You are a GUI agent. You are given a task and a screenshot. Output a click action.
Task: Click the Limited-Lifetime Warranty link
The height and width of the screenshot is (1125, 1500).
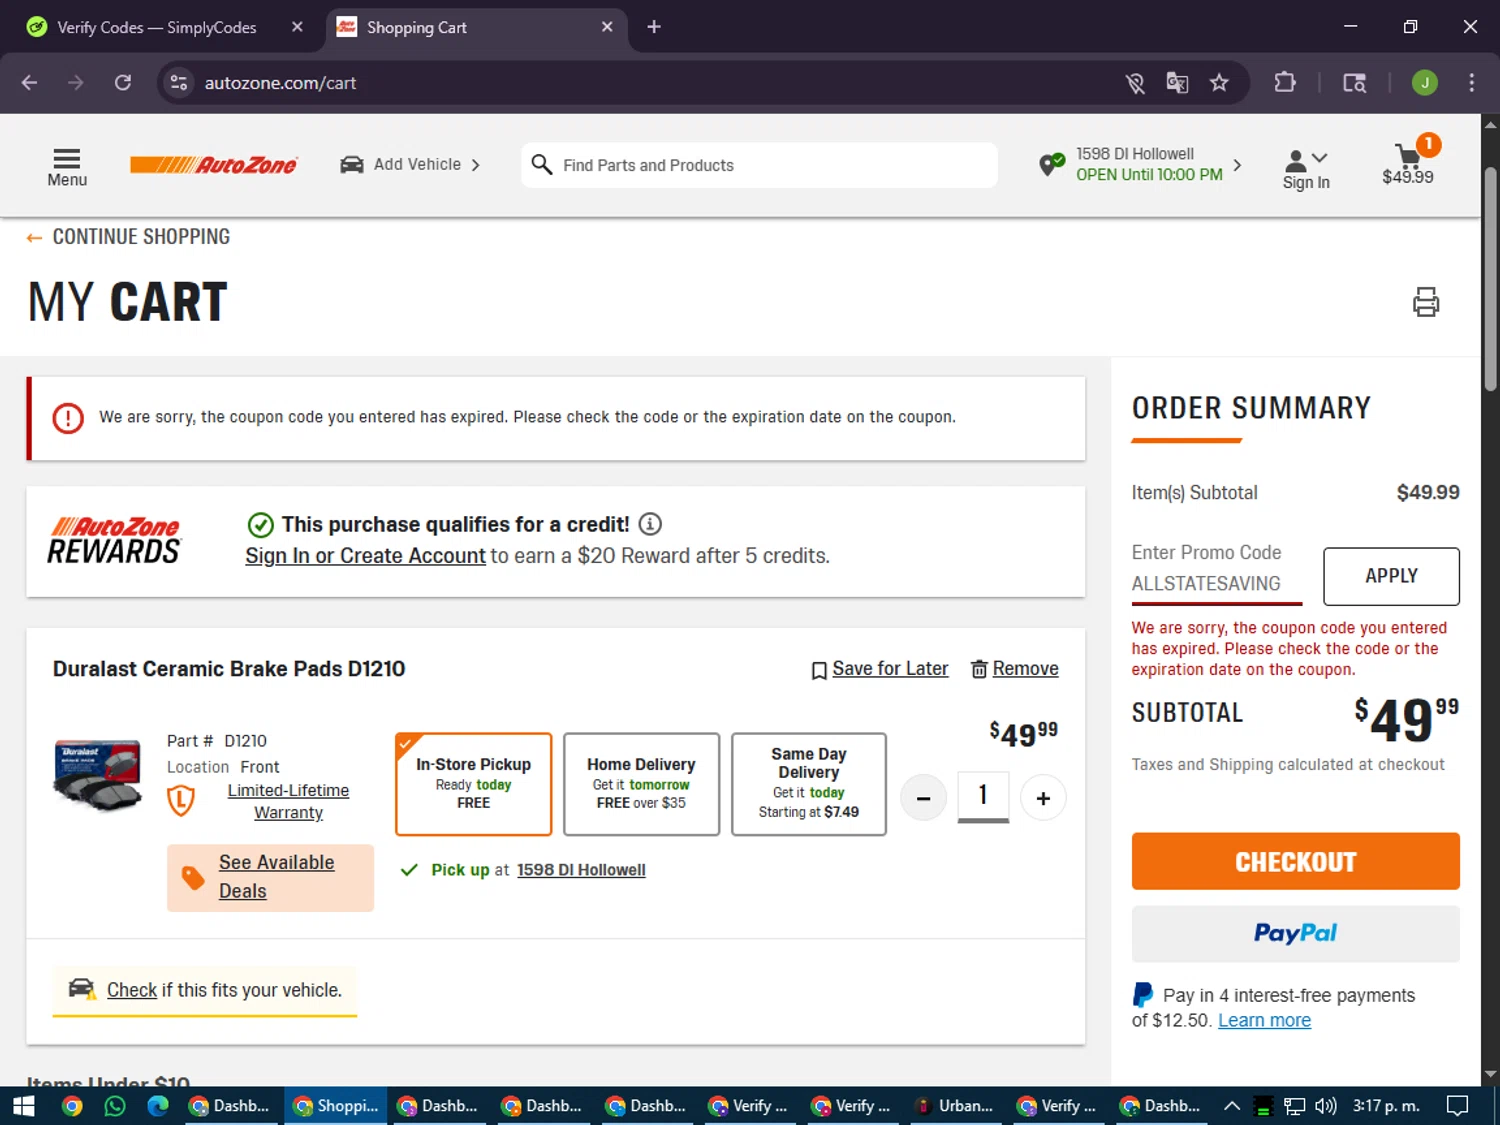point(288,801)
